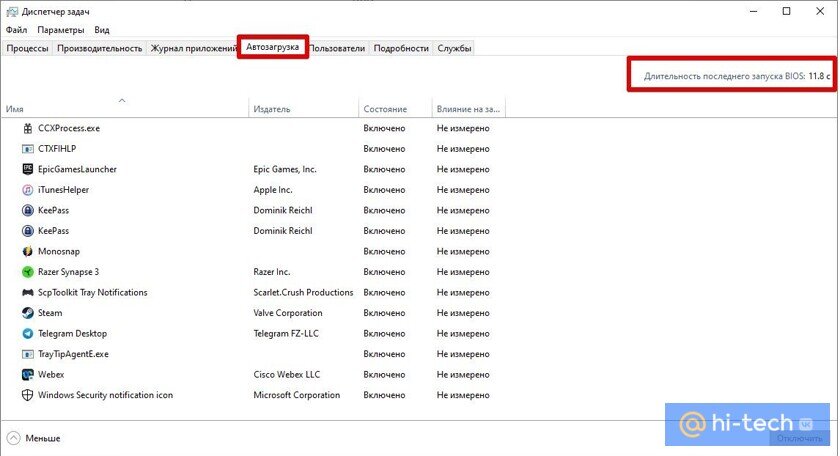The height and width of the screenshot is (456, 840).
Task: Click the CTXFIHLP name text
Action: pos(57,148)
